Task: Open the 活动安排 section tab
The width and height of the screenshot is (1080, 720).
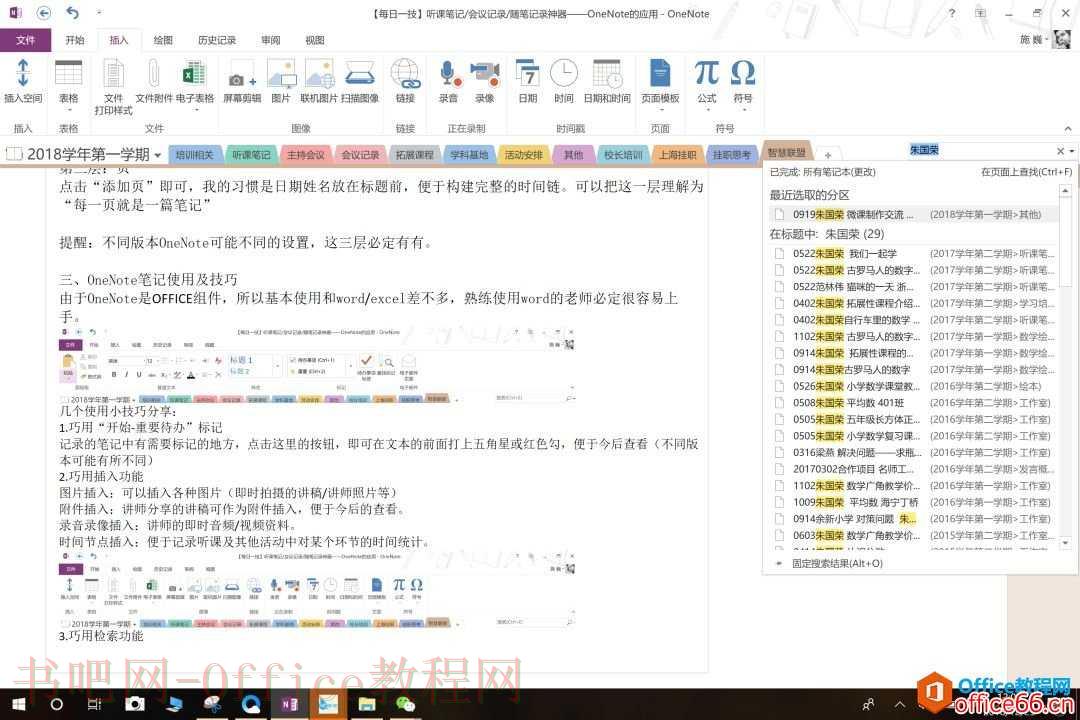Action: [523, 155]
